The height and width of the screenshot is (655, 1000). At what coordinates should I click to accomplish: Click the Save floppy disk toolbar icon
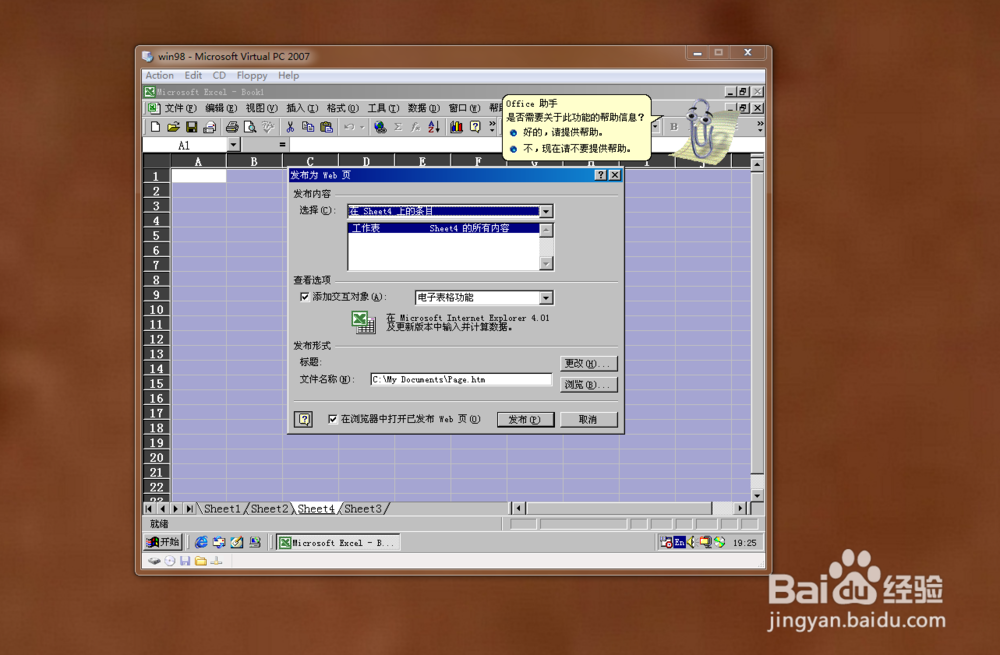191,127
